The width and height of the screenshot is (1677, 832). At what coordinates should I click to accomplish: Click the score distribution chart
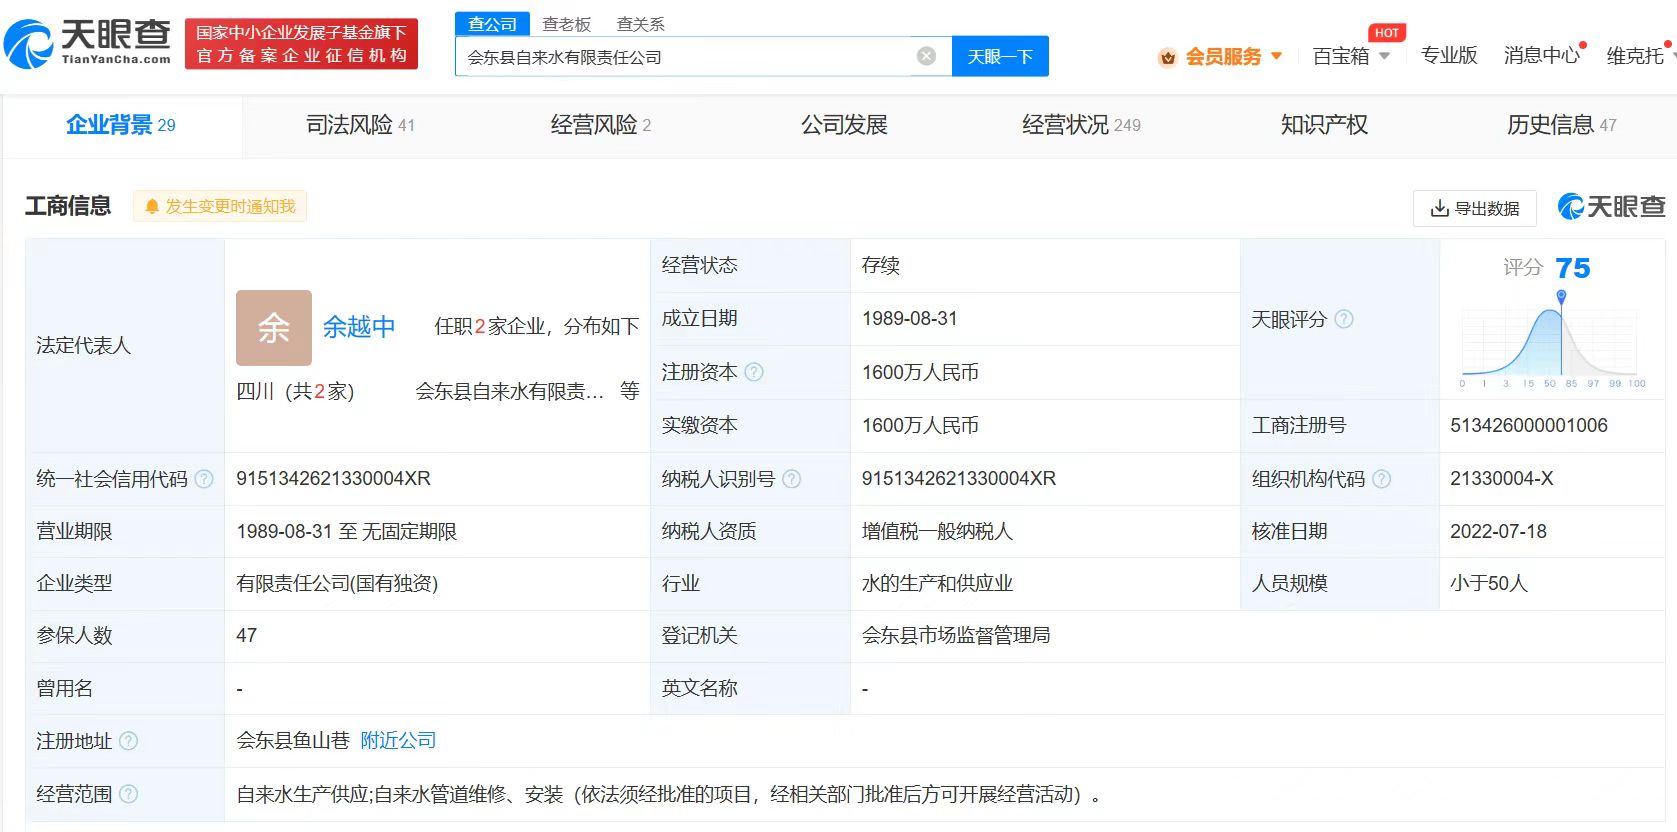click(x=1552, y=340)
